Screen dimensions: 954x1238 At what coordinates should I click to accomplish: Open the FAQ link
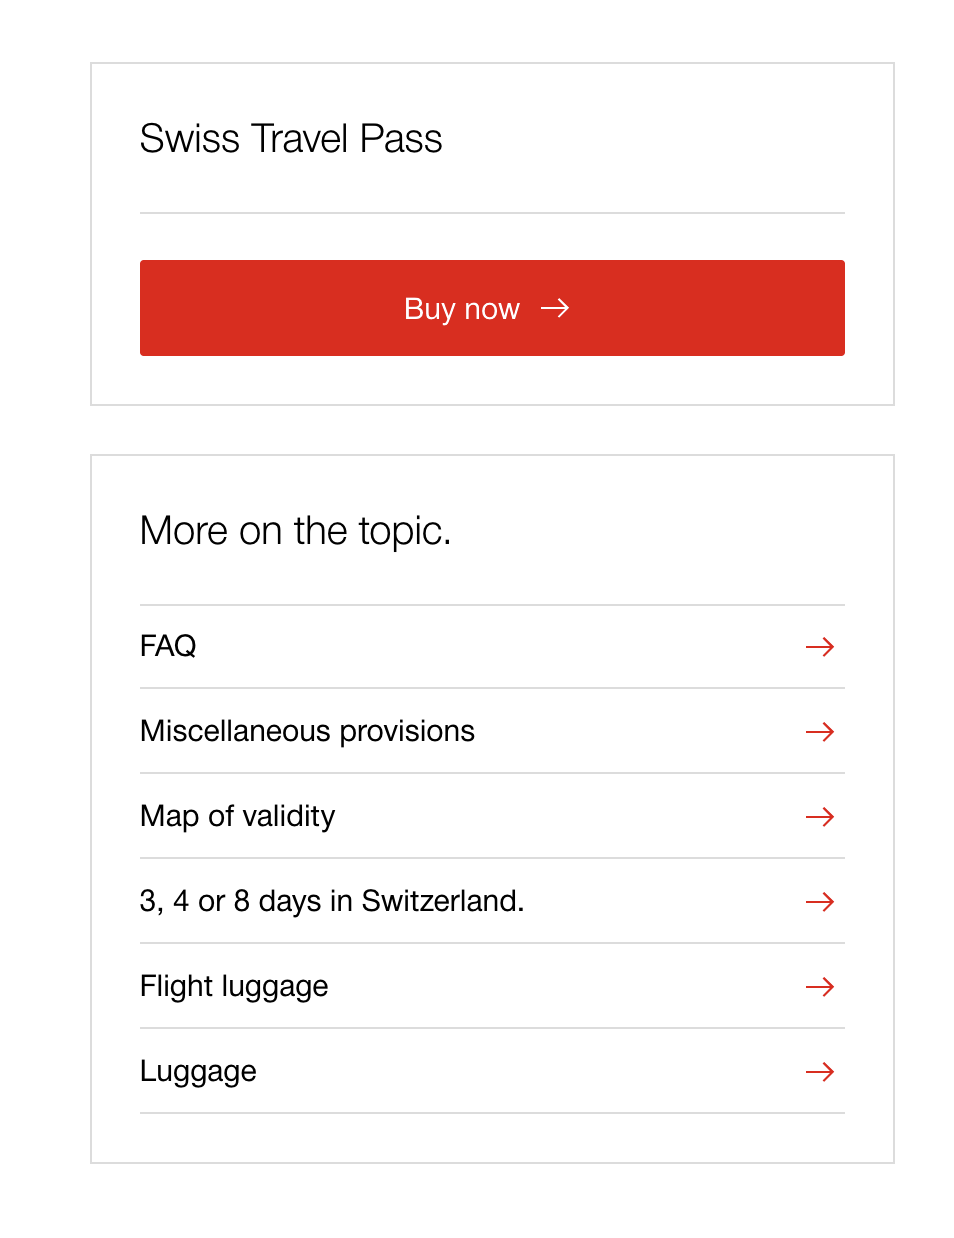tap(168, 646)
